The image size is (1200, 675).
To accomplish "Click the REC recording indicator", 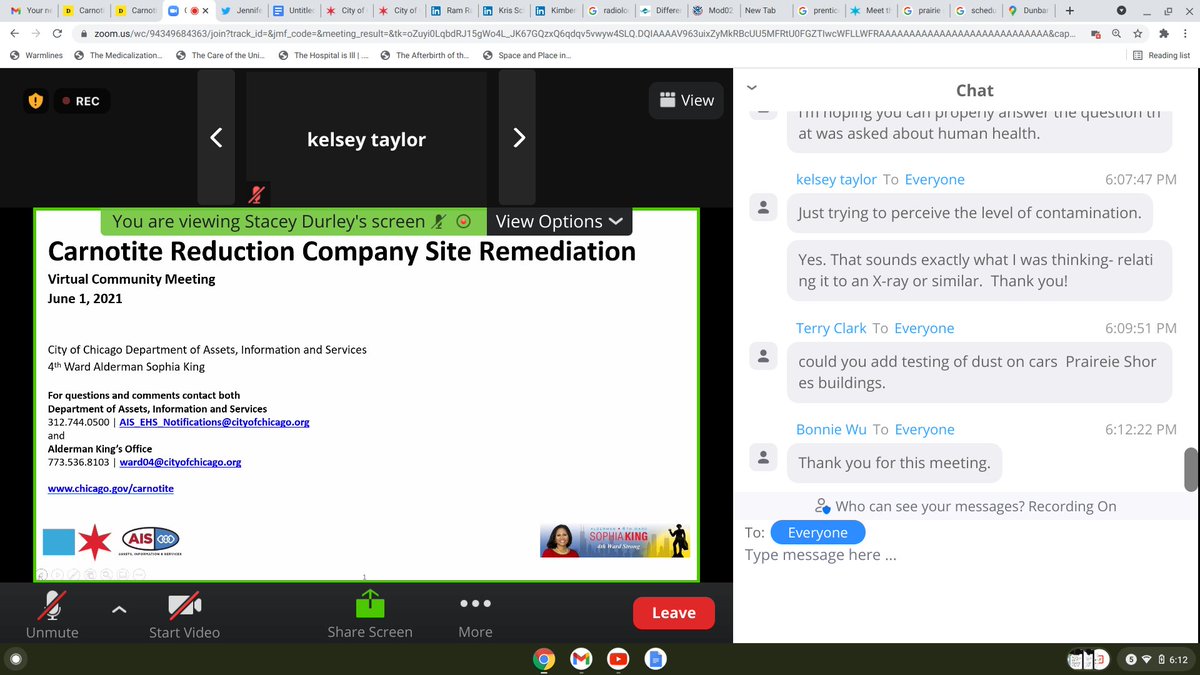I will (x=80, y=101).
